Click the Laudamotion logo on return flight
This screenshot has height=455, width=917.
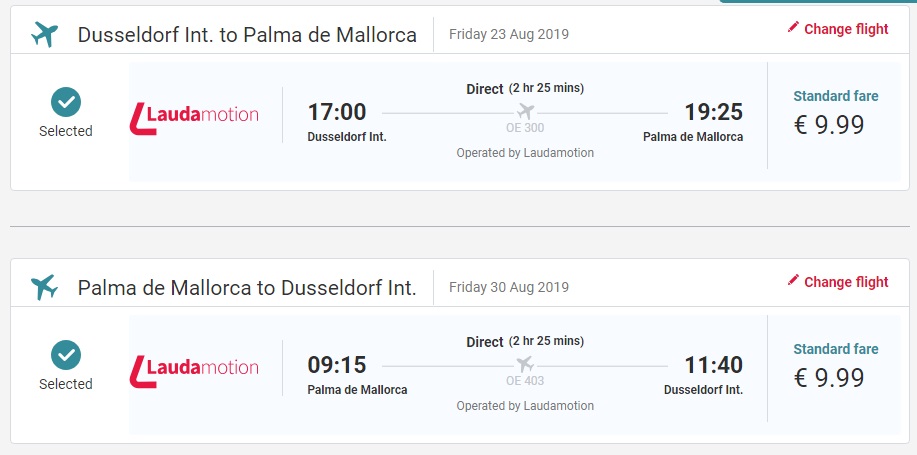coord(194,369)
